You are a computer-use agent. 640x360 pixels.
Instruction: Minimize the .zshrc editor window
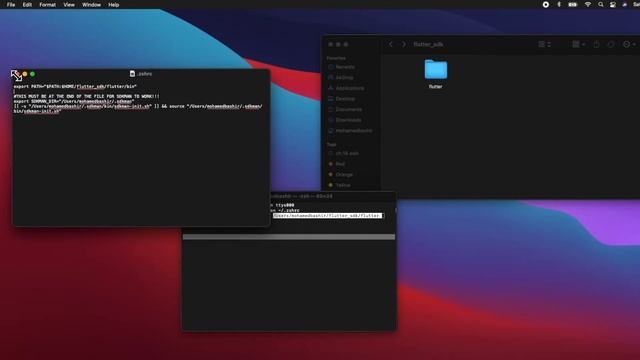tap(25, 74)
